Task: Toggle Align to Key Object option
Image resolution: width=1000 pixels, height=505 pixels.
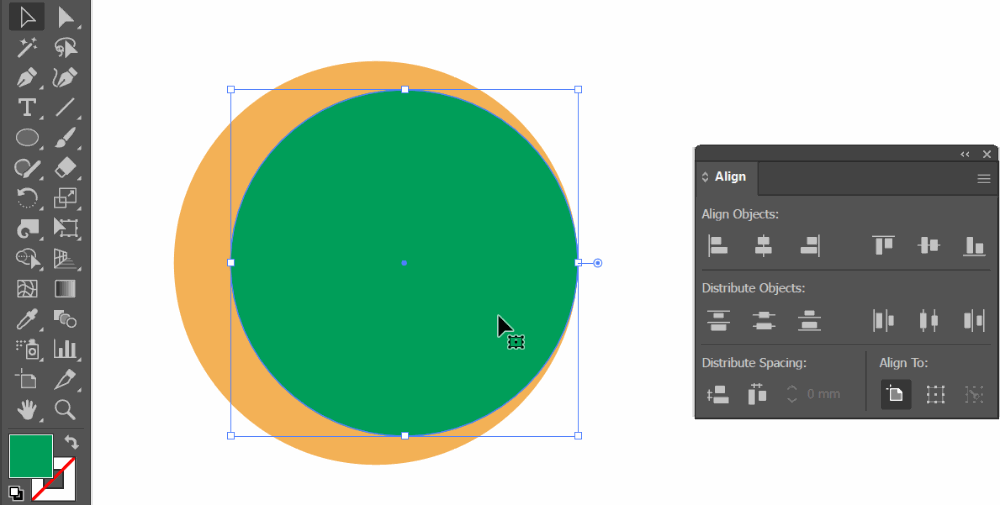Action: tap(974, 395)
